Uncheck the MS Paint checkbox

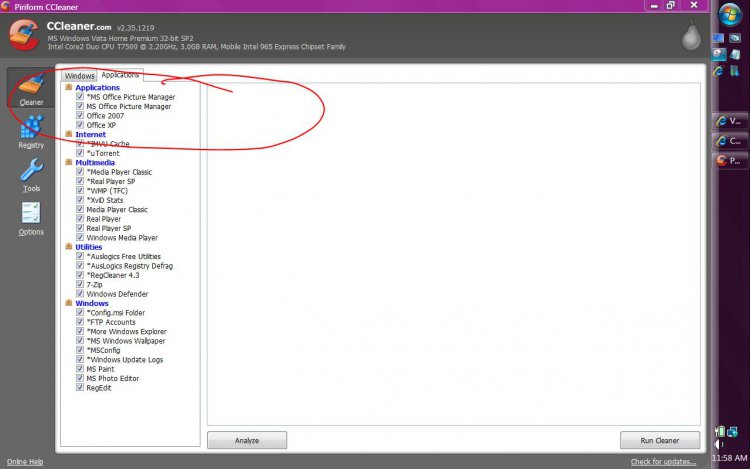[80, 369]
